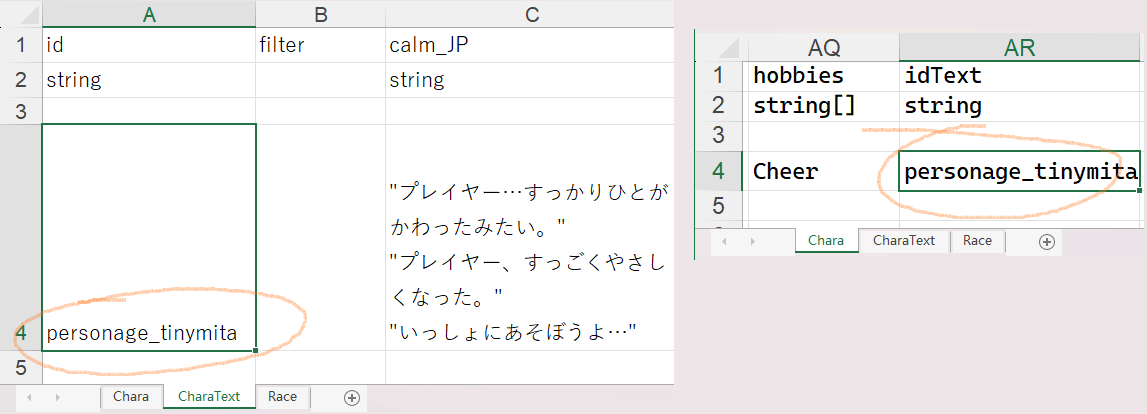Select the Race tab in the right workbook
Viewport: 1147px width, 414px height.
coord(977,241)
